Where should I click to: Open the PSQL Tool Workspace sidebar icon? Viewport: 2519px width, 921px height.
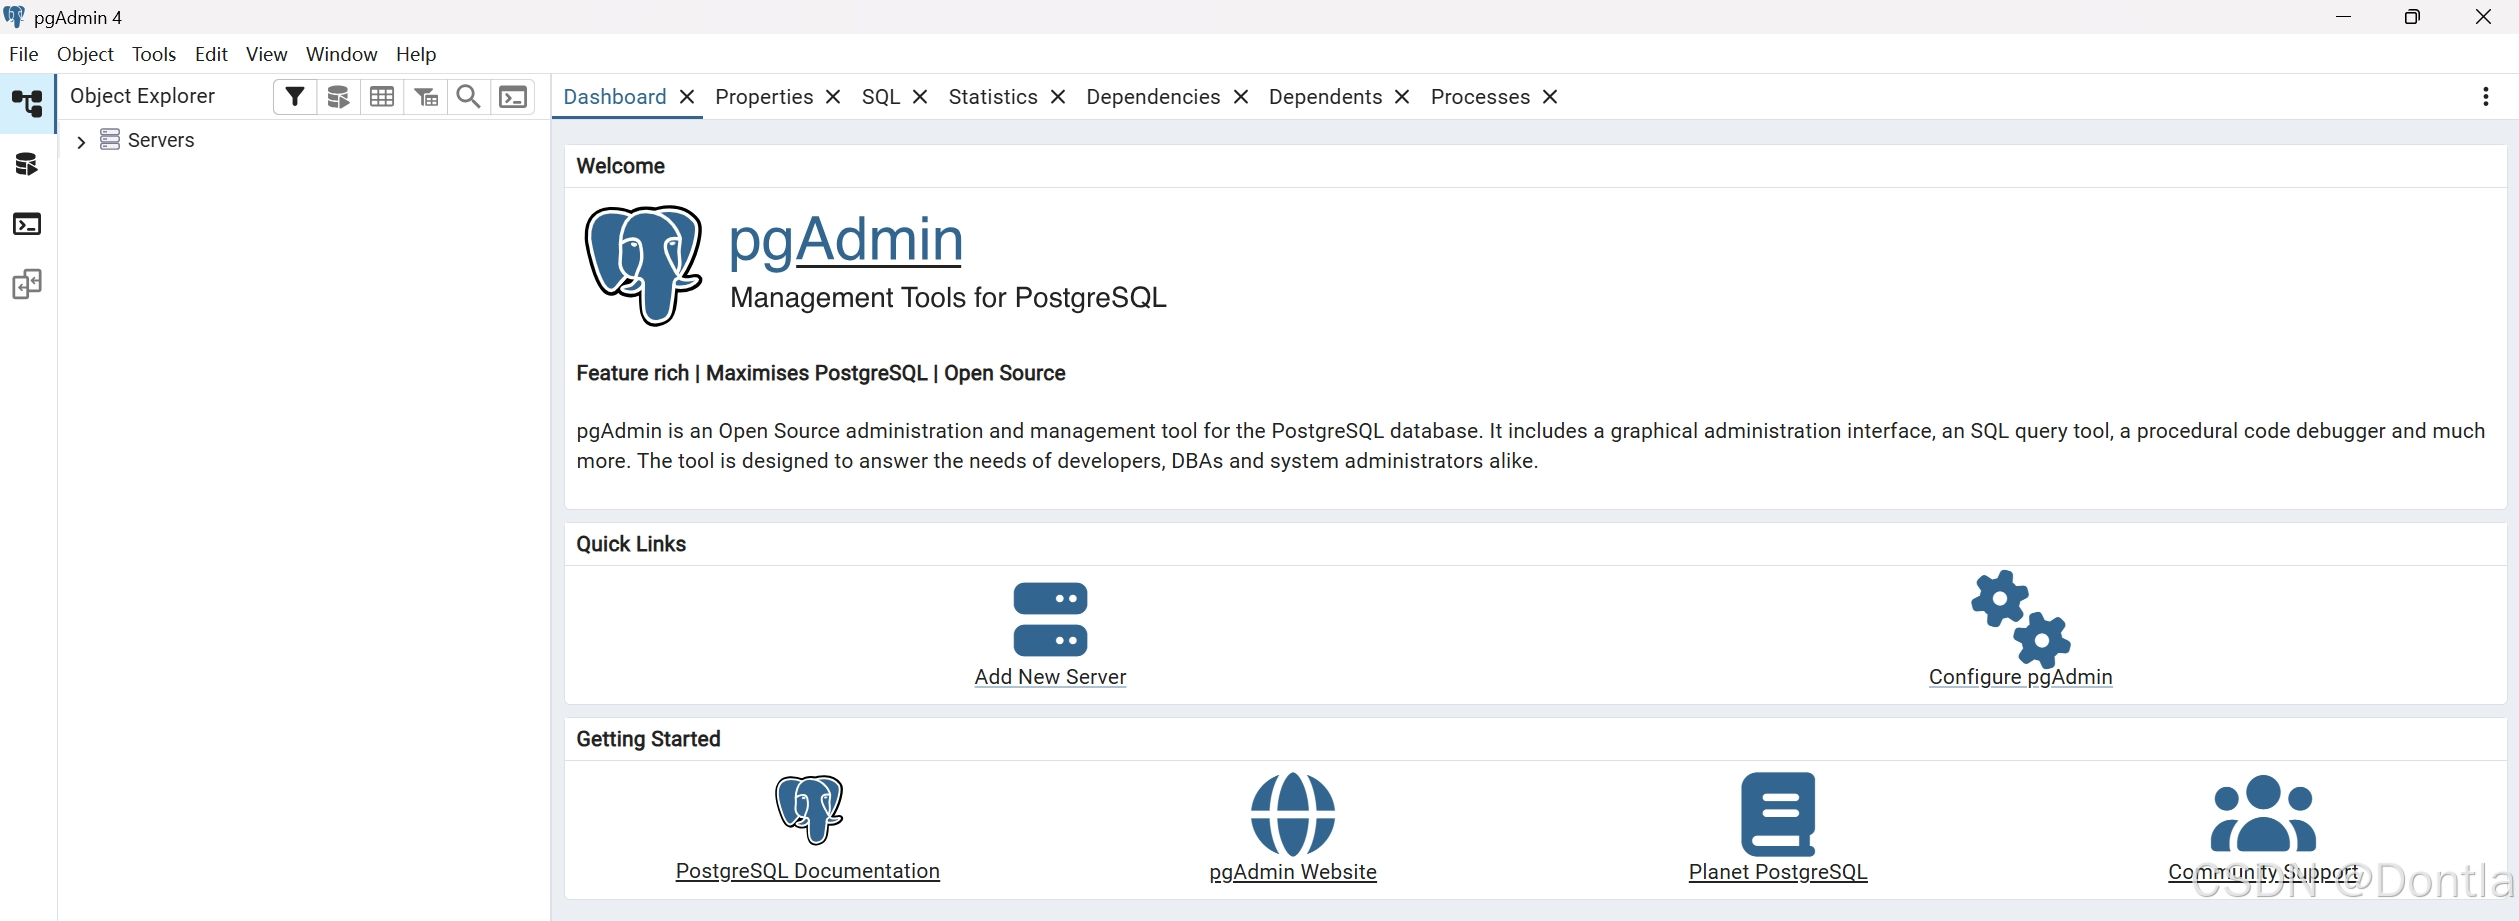tap(27, 224)
